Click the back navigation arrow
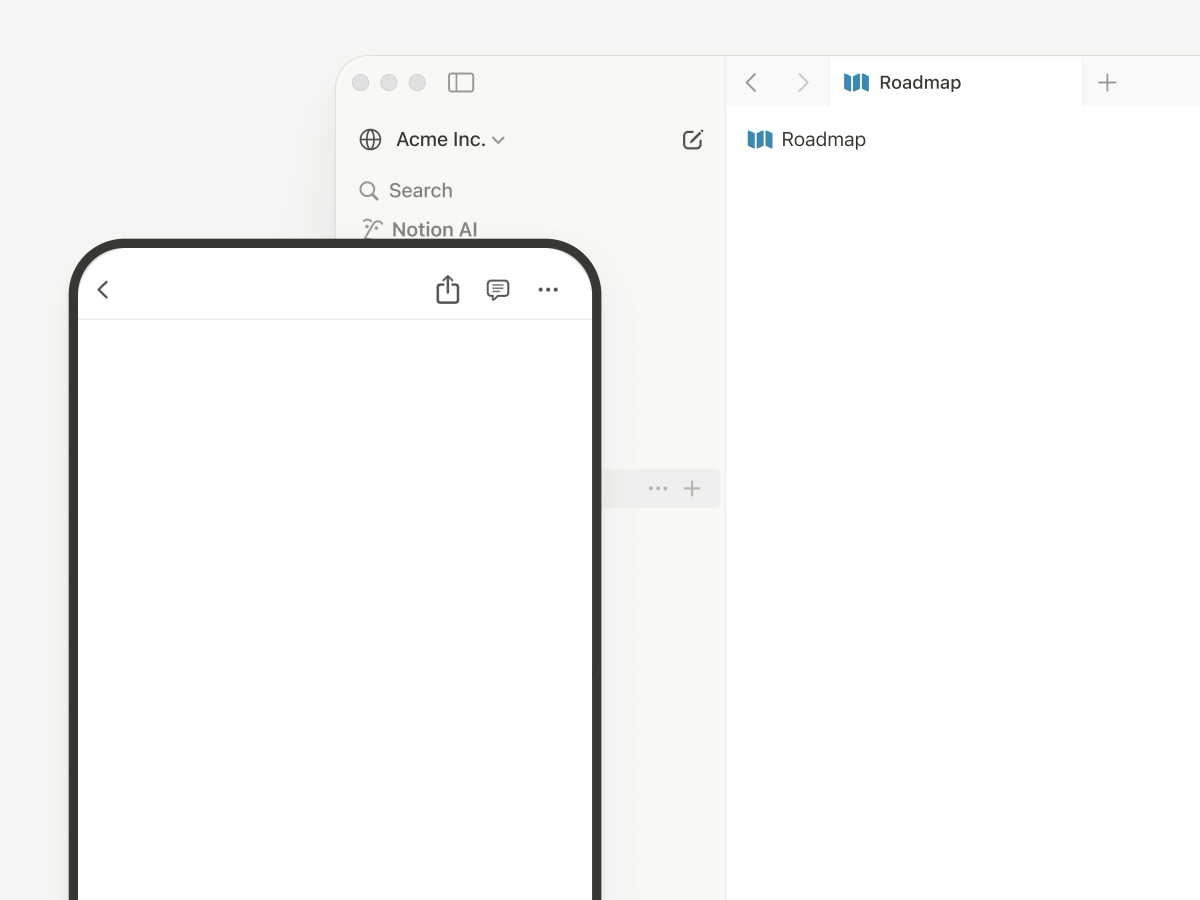This screenshot has height=900, width=1200. 751,82
